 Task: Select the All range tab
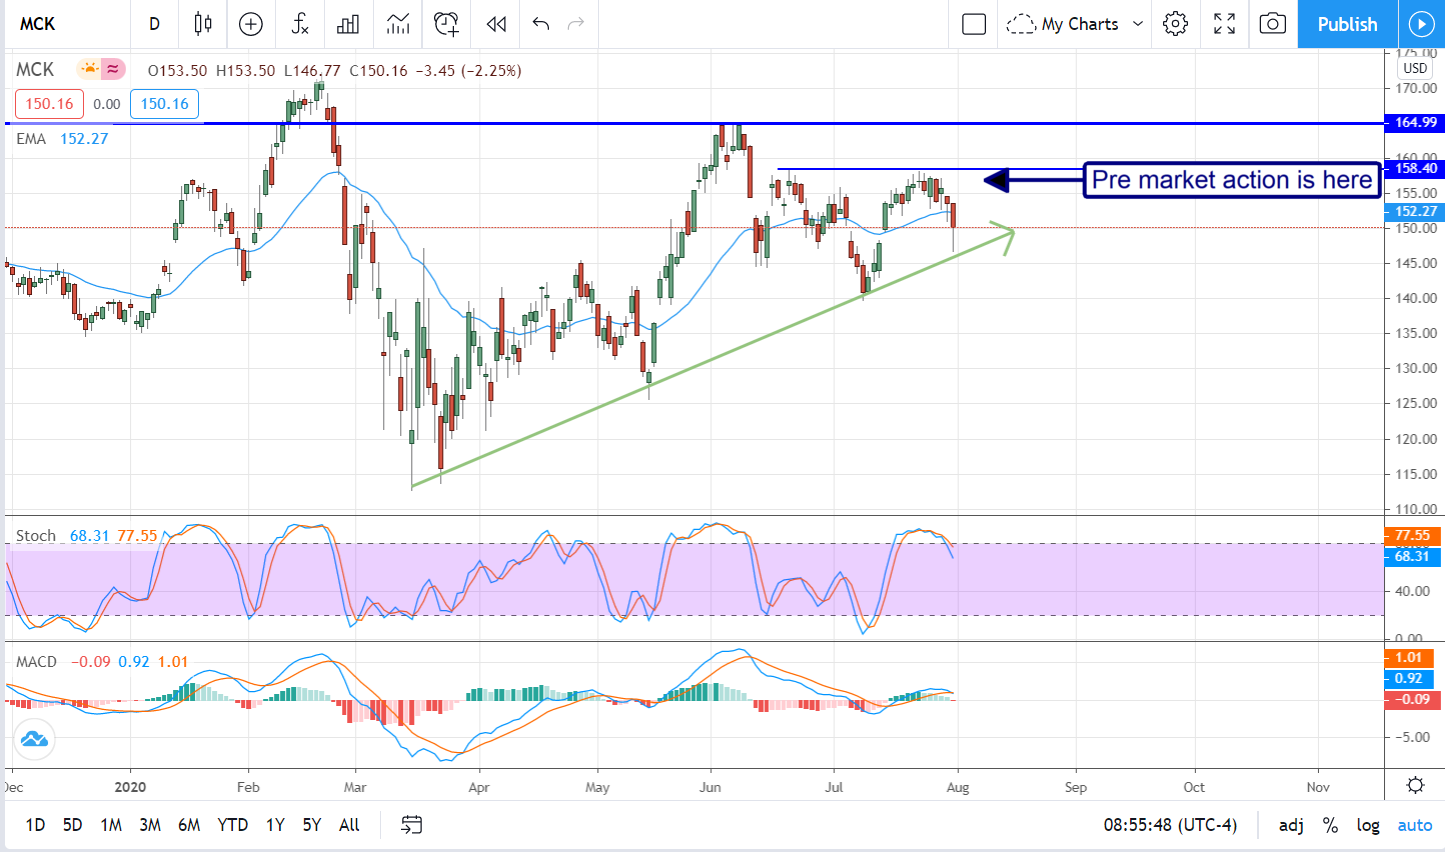(x=349, y=825)
